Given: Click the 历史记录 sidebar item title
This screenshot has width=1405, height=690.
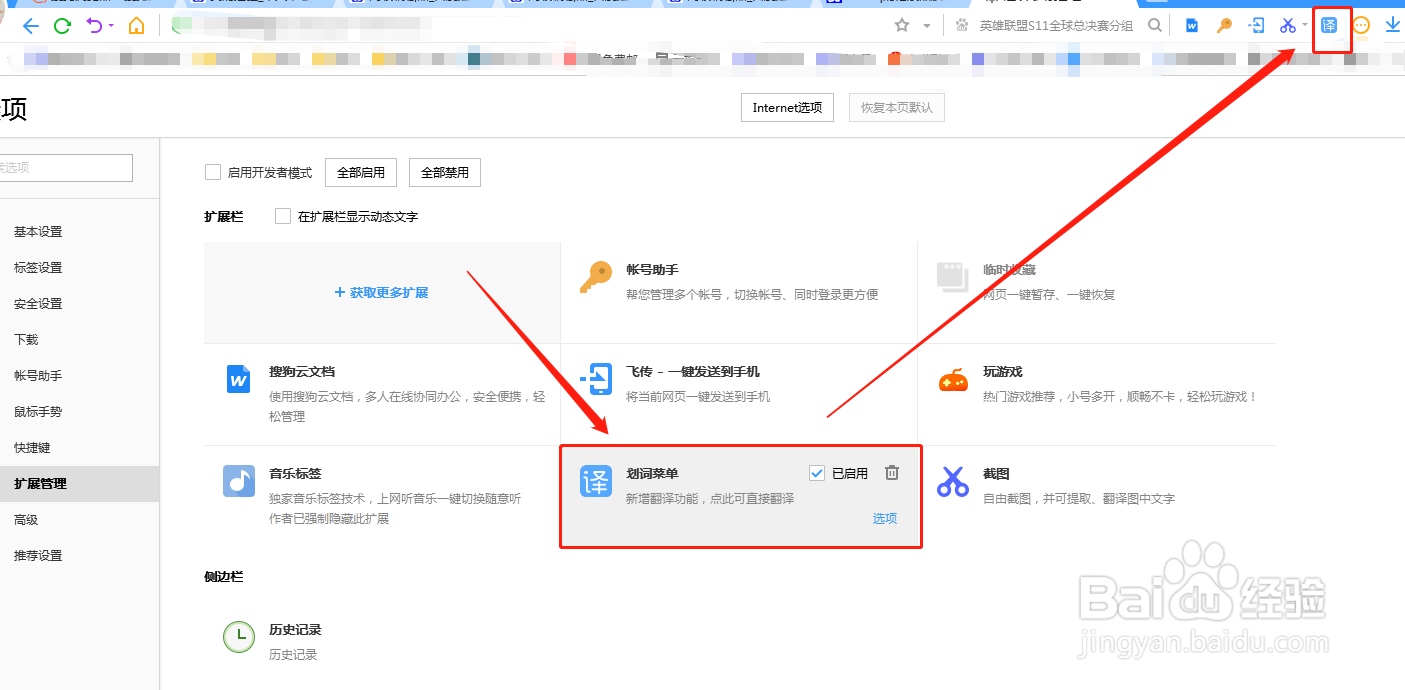Looking at the screenshot, I should pyautogui.click(x=295, y=630).
